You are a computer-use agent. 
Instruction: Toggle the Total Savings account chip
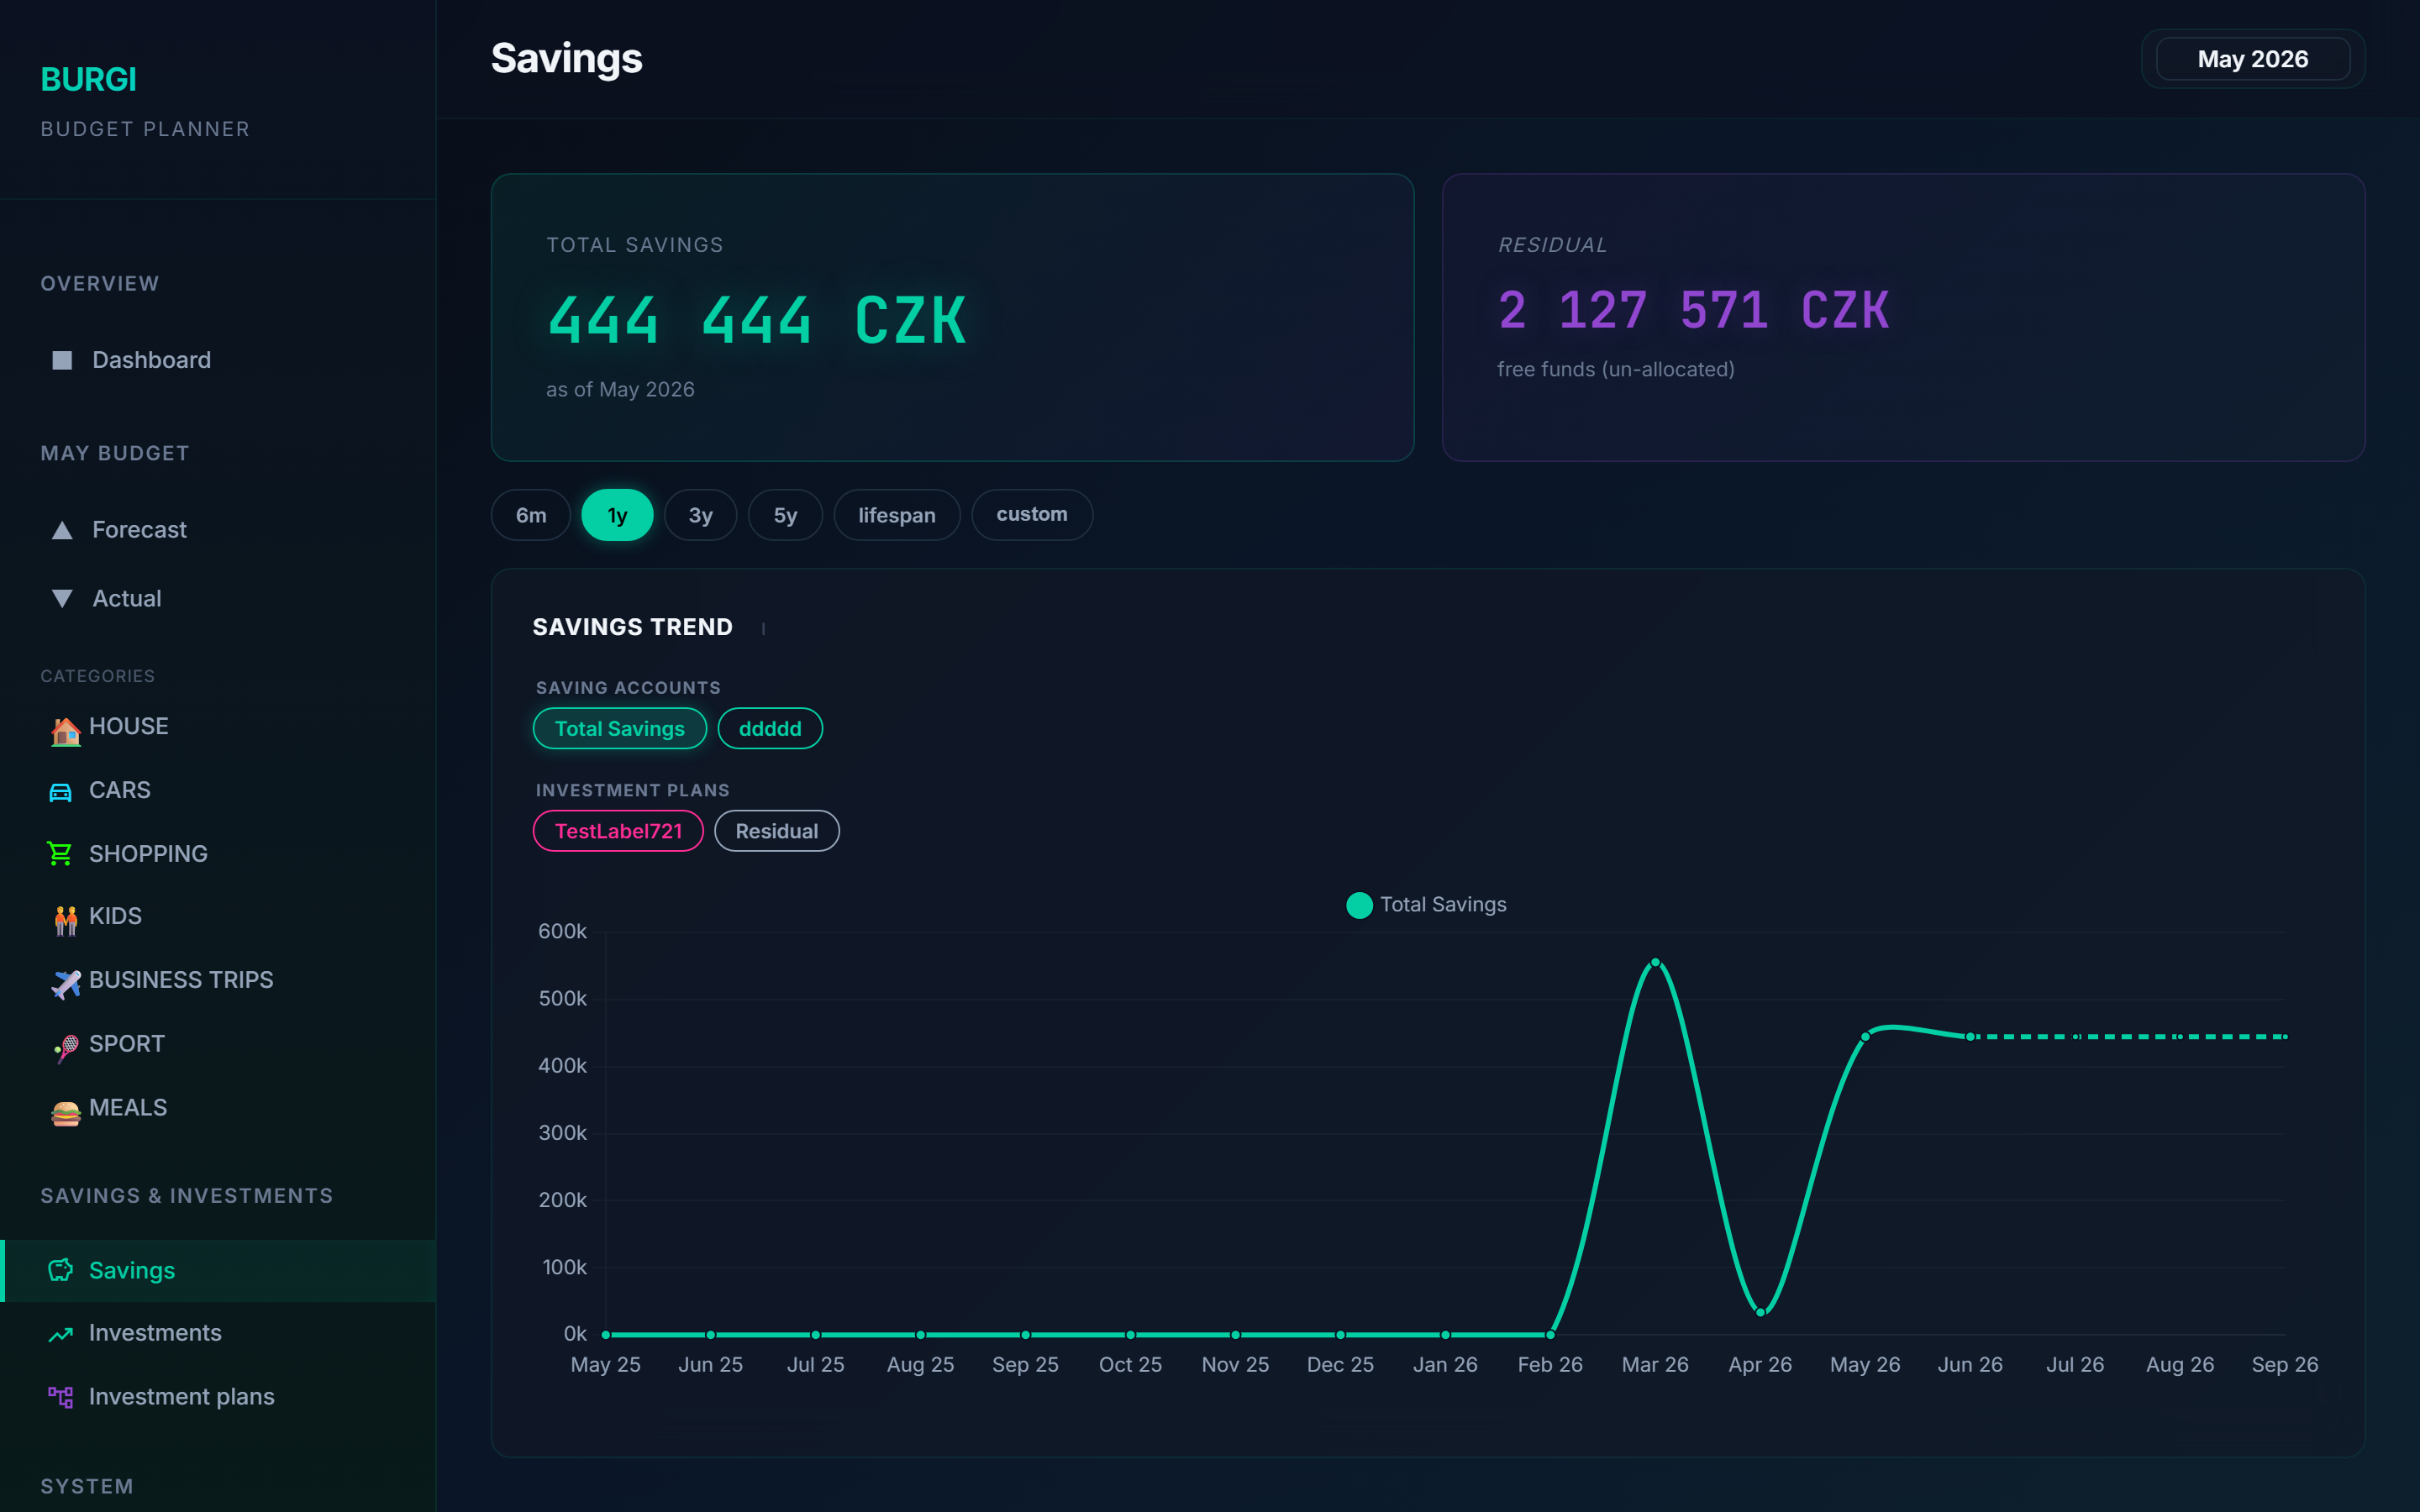click(x=620, y=729)
